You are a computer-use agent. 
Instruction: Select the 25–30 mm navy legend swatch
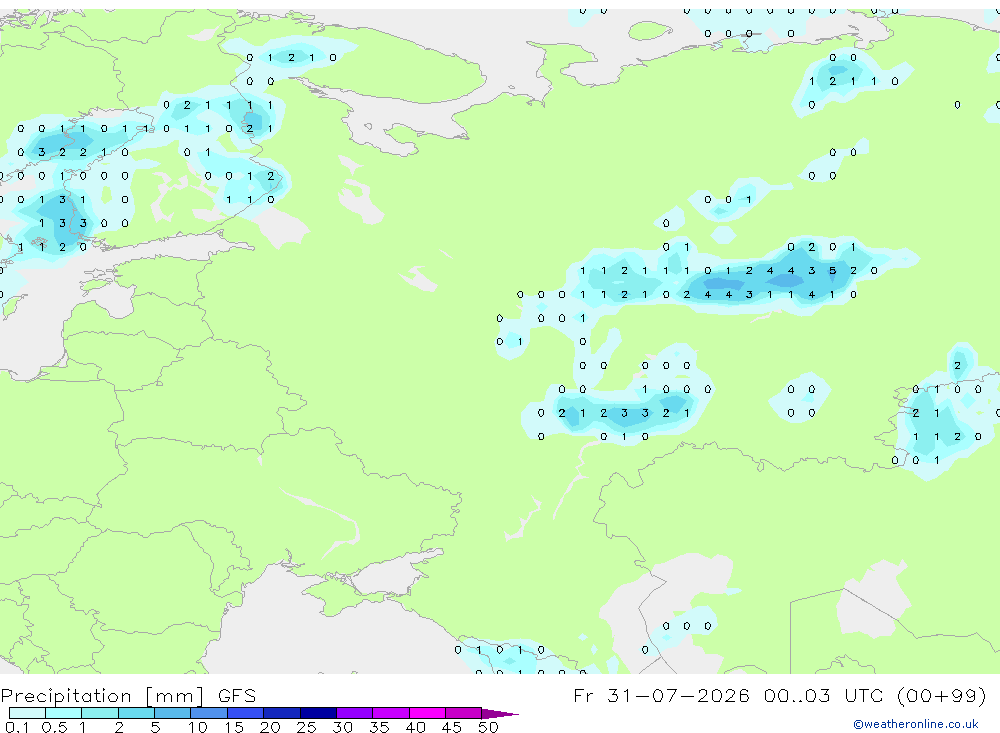(x=318, y=713)
